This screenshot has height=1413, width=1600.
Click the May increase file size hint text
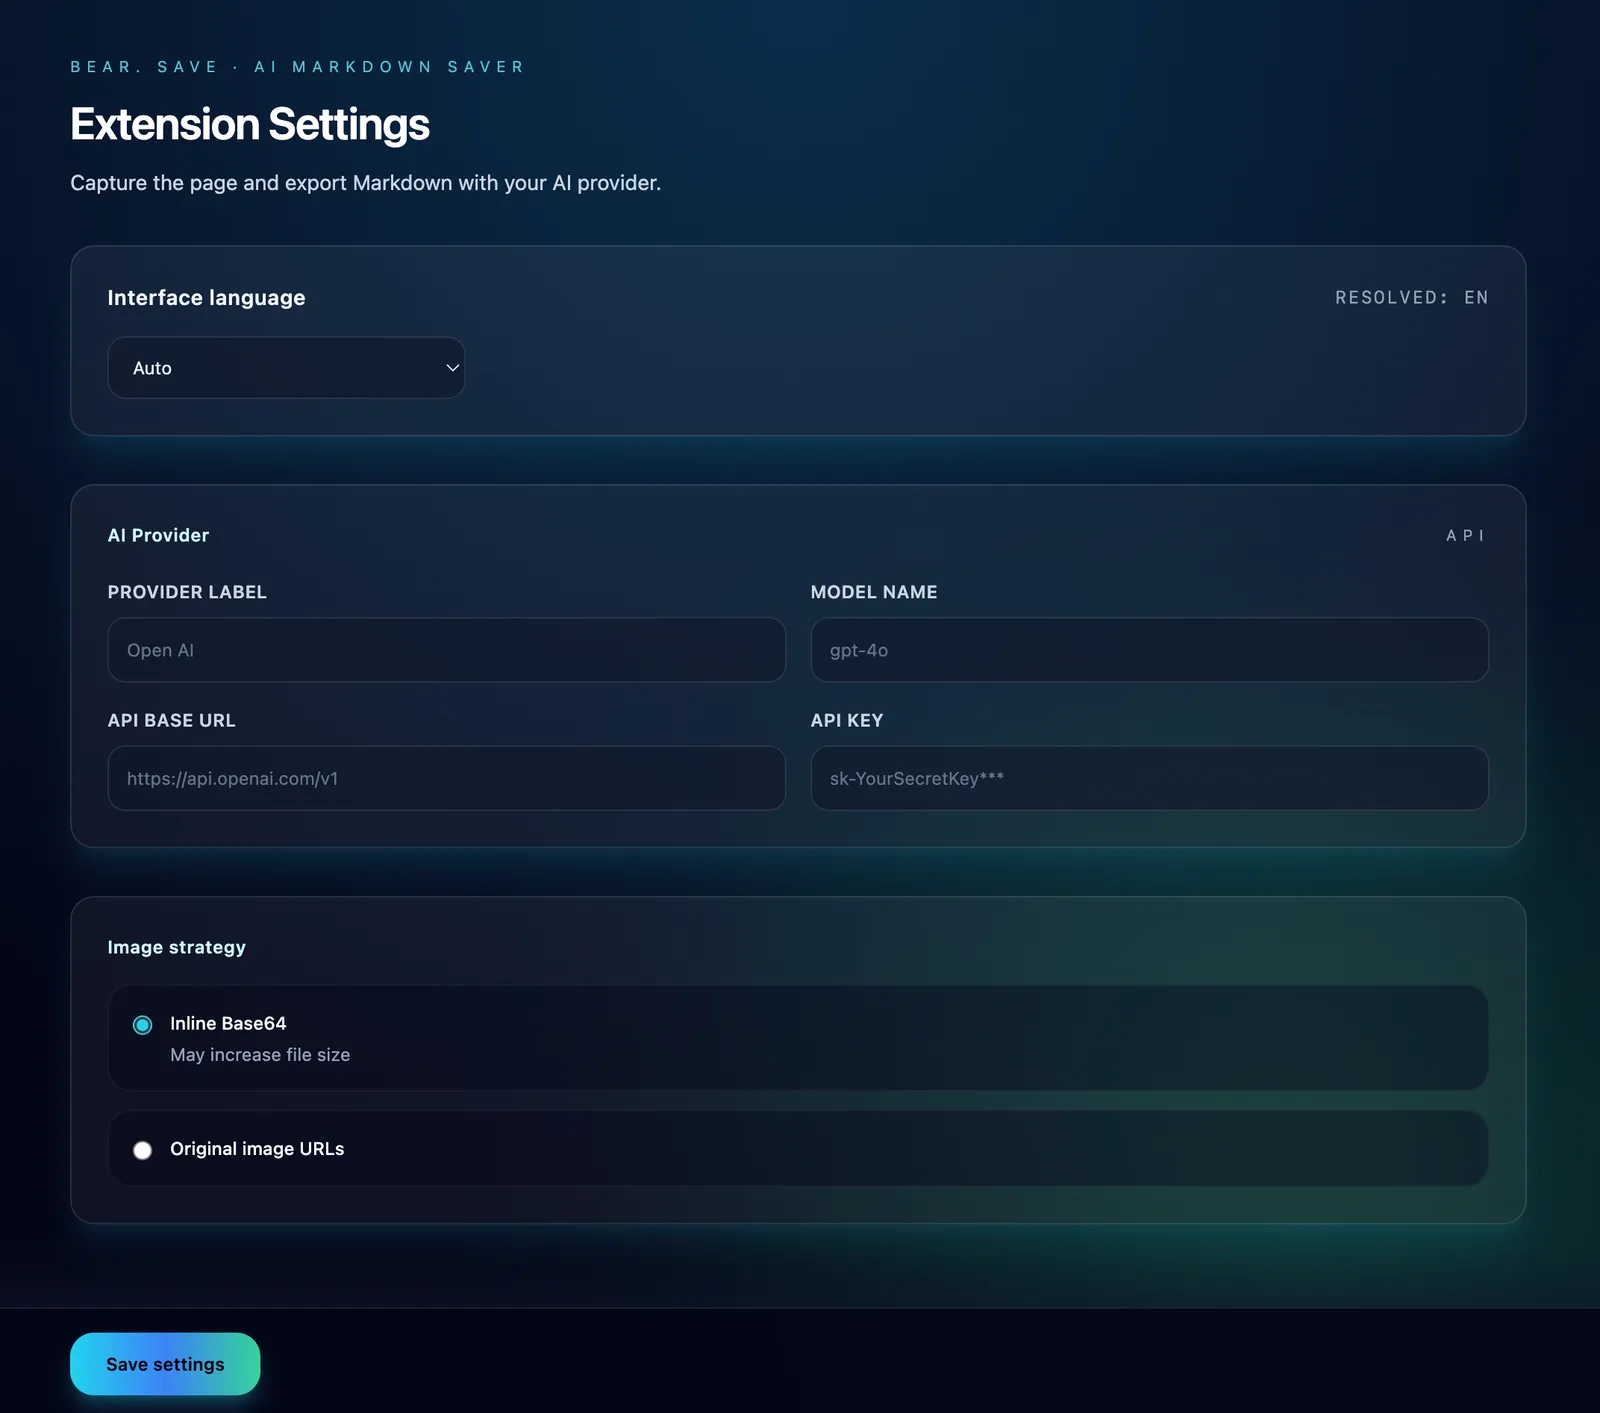point(260,1054)
